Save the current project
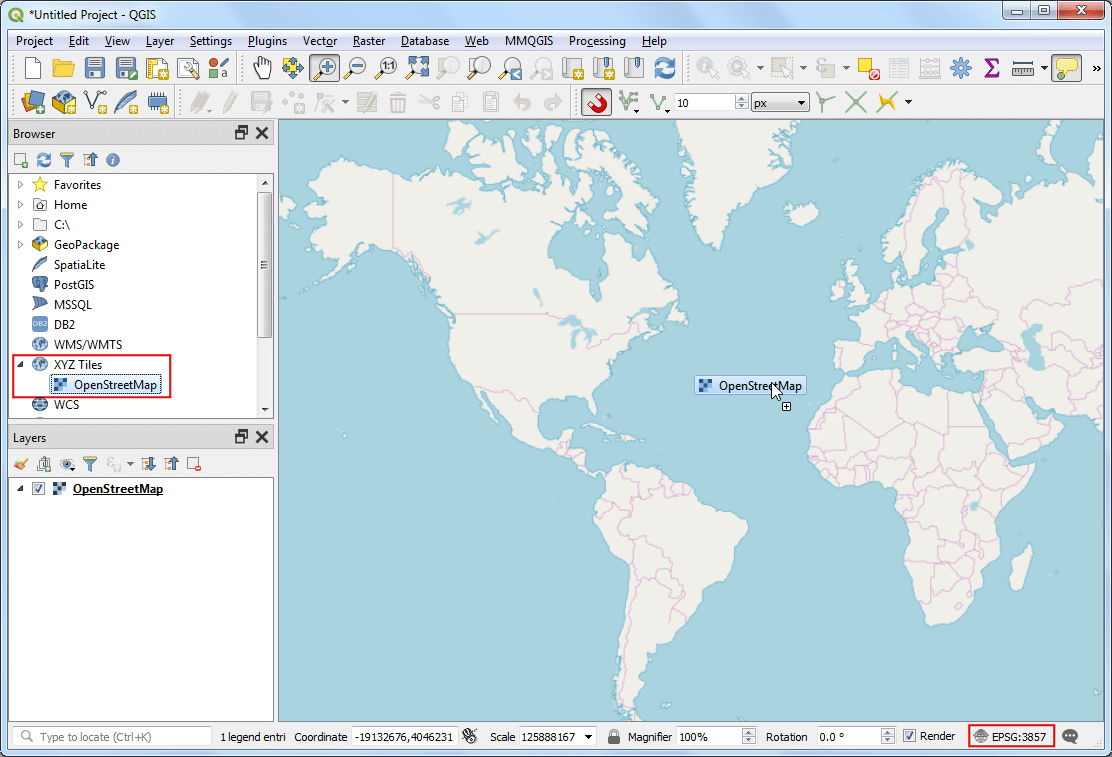Screen dimensions: 1112x757 (94, 68)
